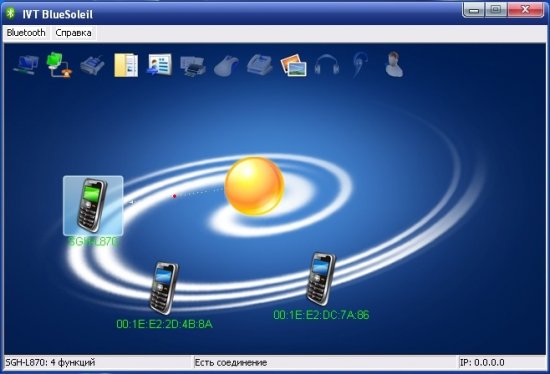The height and width of the screenshot is (374, 550).
Task: Click the 00:1E:E2:DC:7A:86 address label
Action: [321, 315]
